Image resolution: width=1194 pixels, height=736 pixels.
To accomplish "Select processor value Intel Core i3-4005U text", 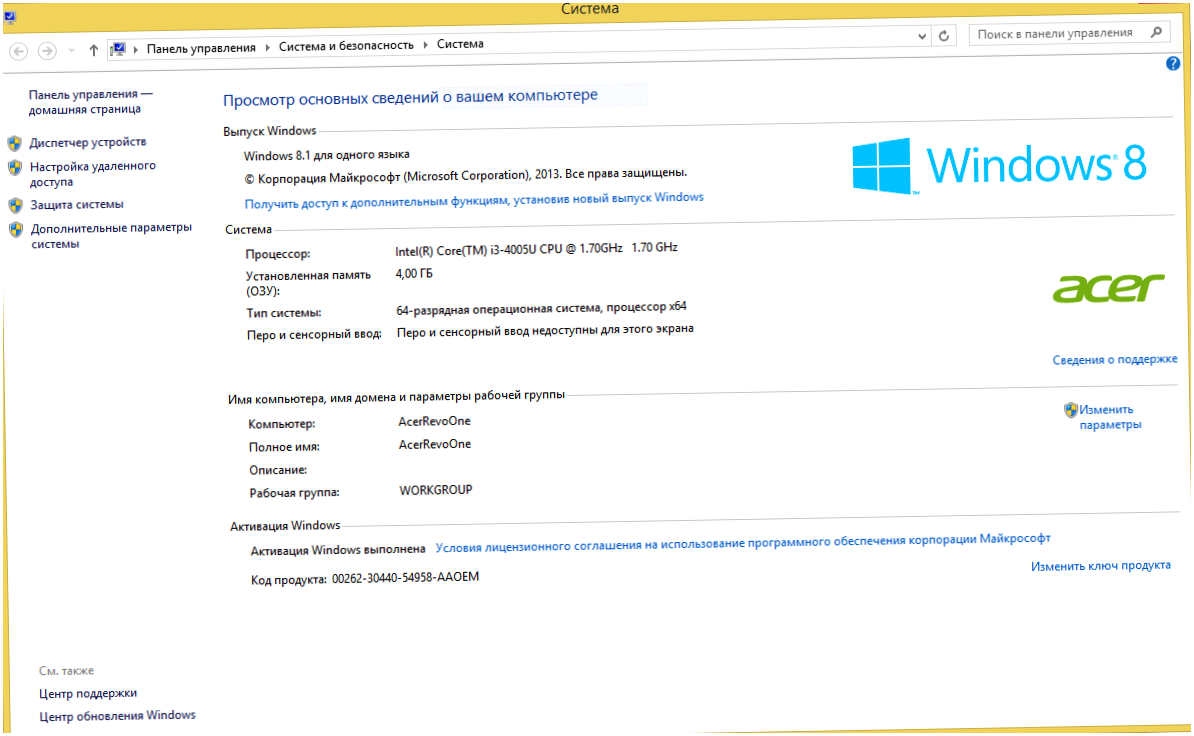I will 536,249.
